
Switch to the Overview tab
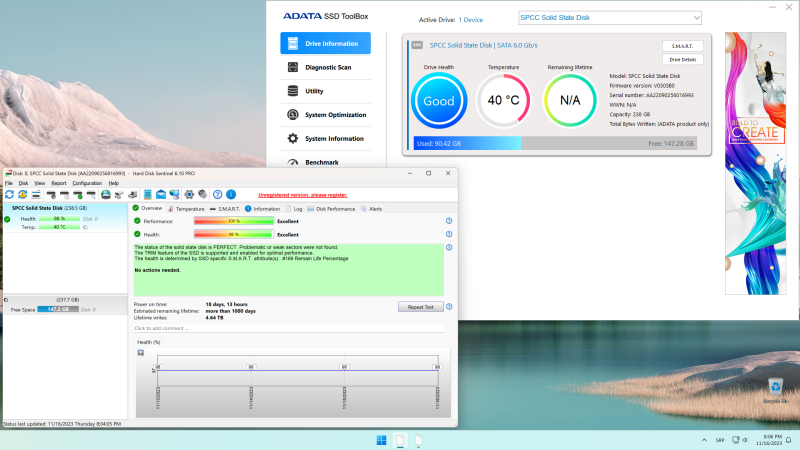click(x=147, y=208)
